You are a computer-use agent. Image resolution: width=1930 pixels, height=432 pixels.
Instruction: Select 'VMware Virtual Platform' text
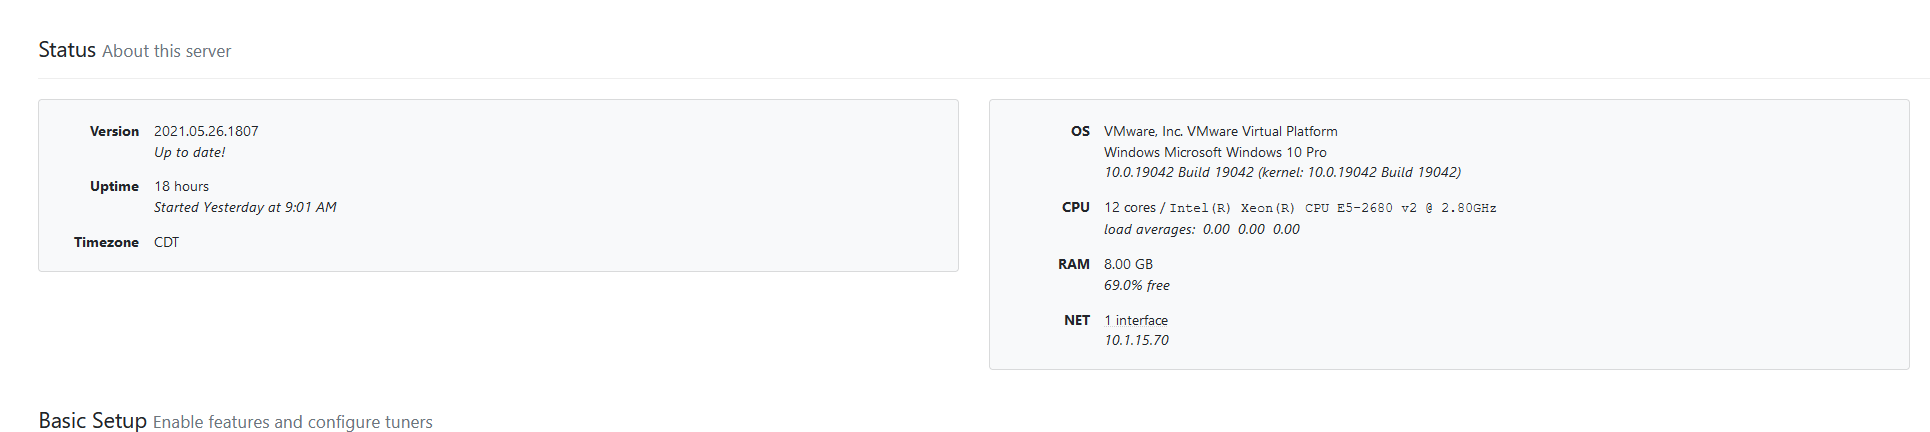click(1262, 131)
